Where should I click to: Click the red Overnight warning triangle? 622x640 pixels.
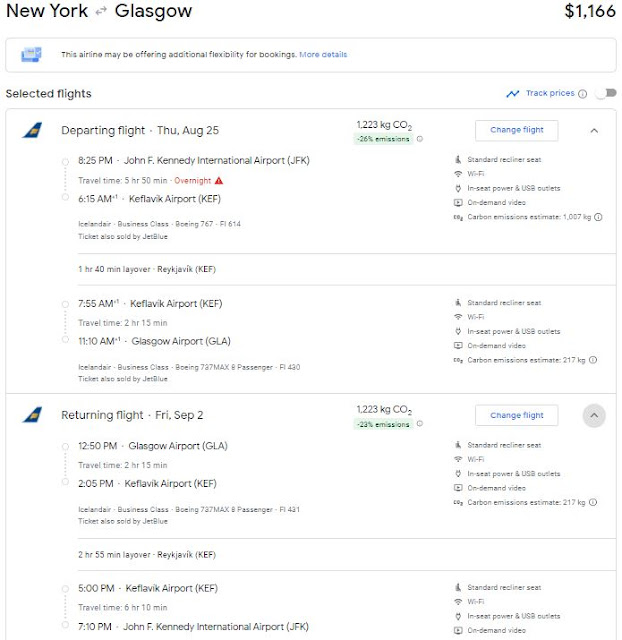coord(219,180)
